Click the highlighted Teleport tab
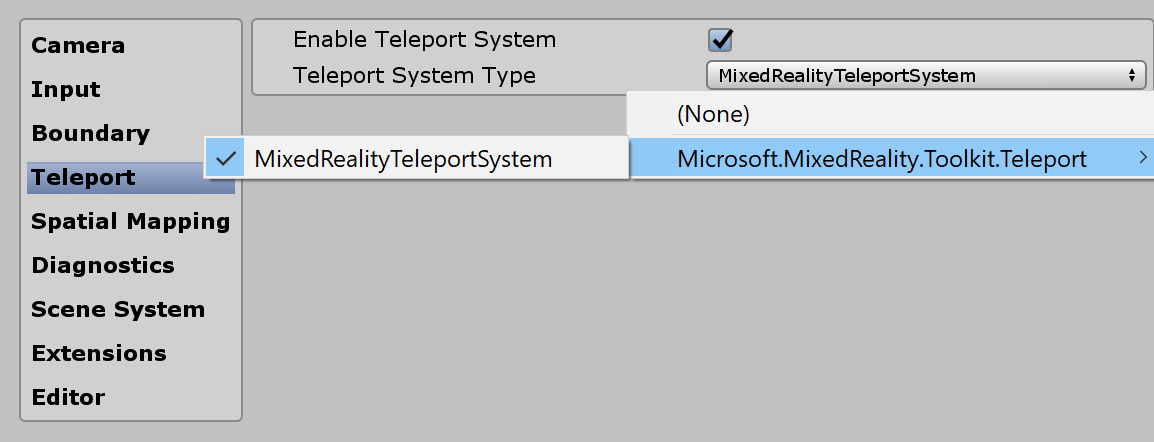This screenshot has height=442, width=1154. coord(84,177)
